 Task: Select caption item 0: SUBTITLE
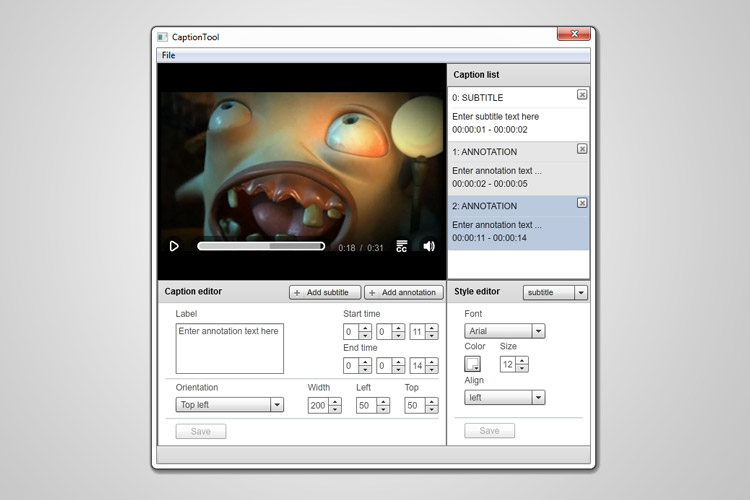pyautogui.click(x=518, y=114)
